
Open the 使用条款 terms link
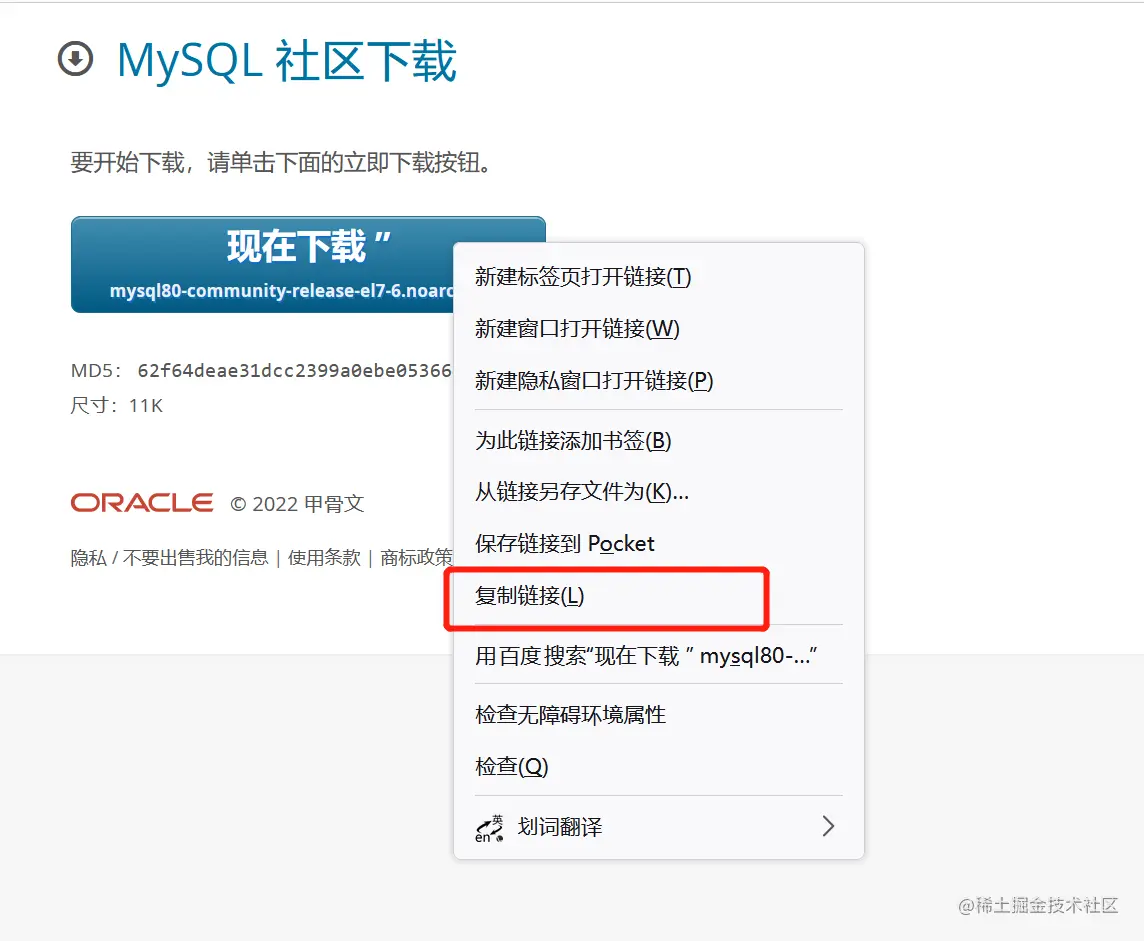tap(323, 558)
